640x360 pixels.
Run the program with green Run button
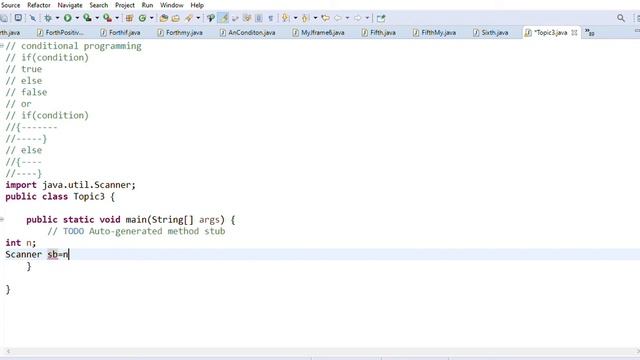point(67,18)
